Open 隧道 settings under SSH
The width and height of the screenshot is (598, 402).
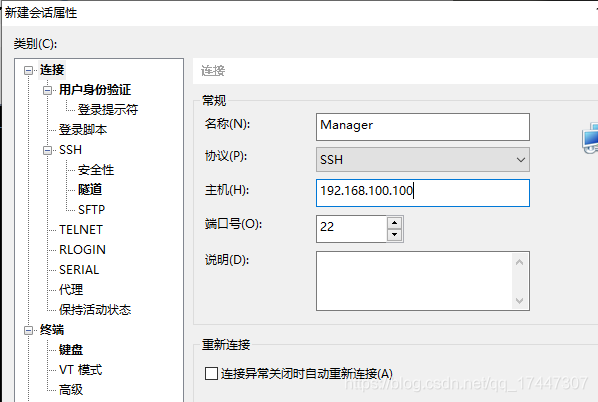(90, 190)
